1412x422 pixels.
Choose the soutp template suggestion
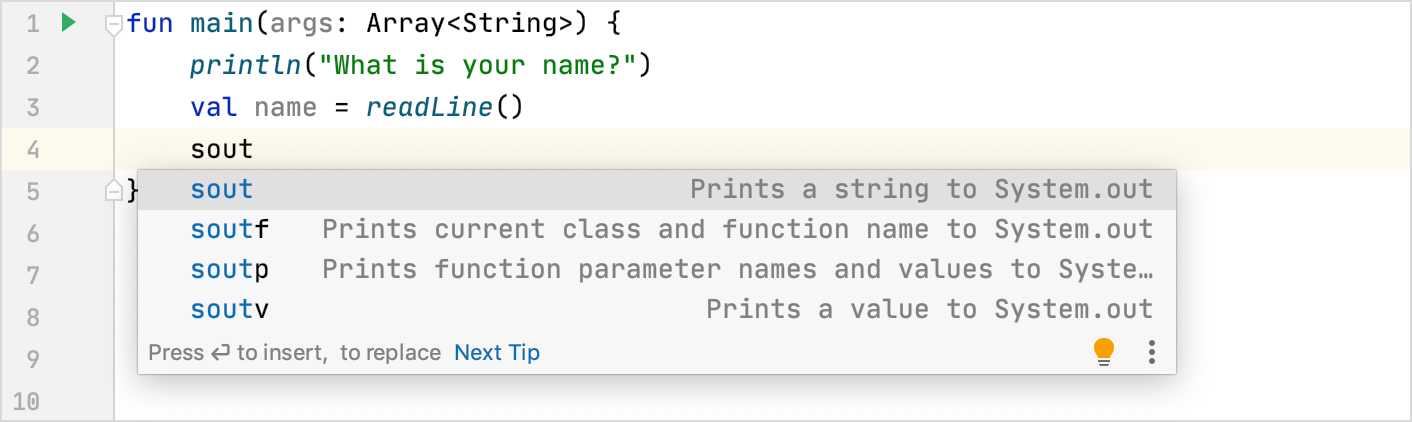(230, 270)
